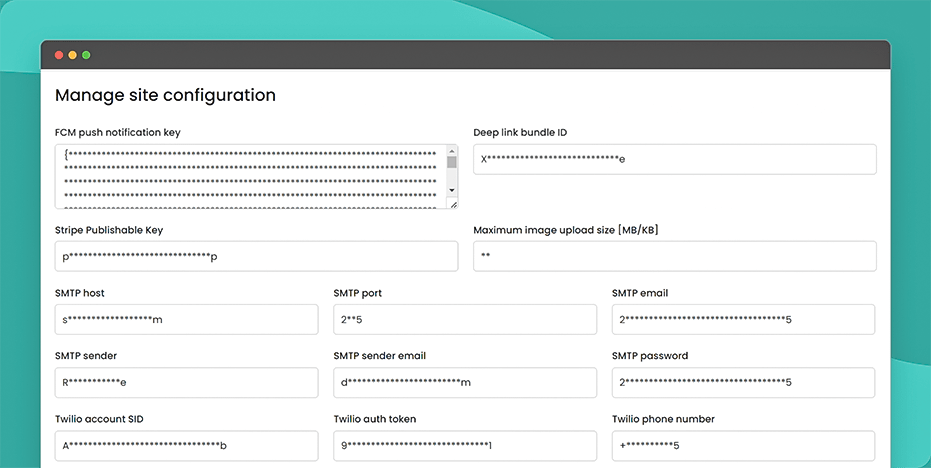Viewport: 931px width, 468px height.
Task: Click the FCM textarea resize handle
Action: (x=453, y=204)
